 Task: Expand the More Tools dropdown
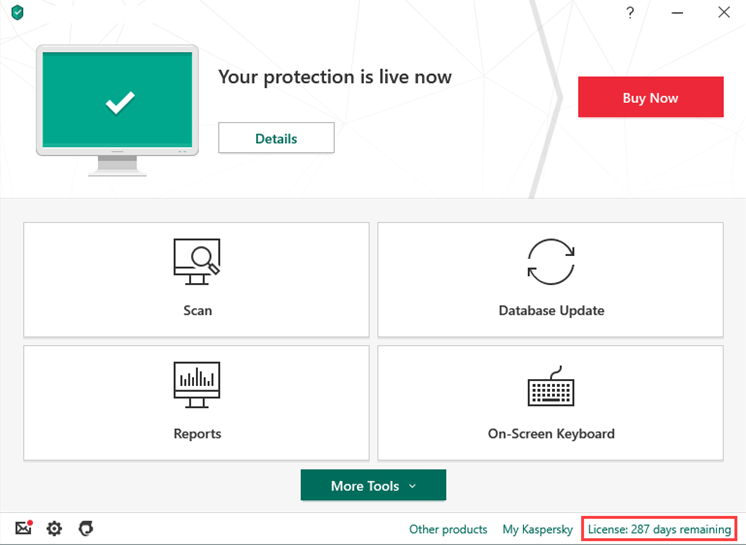[x=373, y=485]
